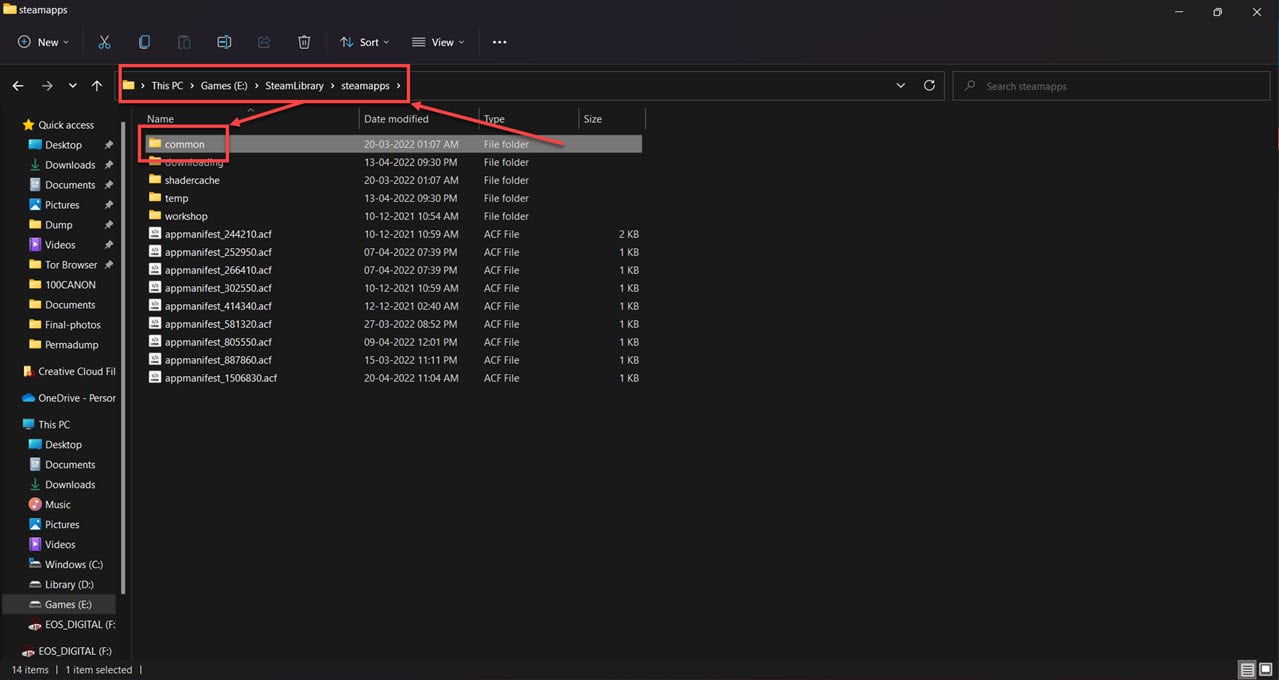Open the New item dropdown

pos(42,42)
